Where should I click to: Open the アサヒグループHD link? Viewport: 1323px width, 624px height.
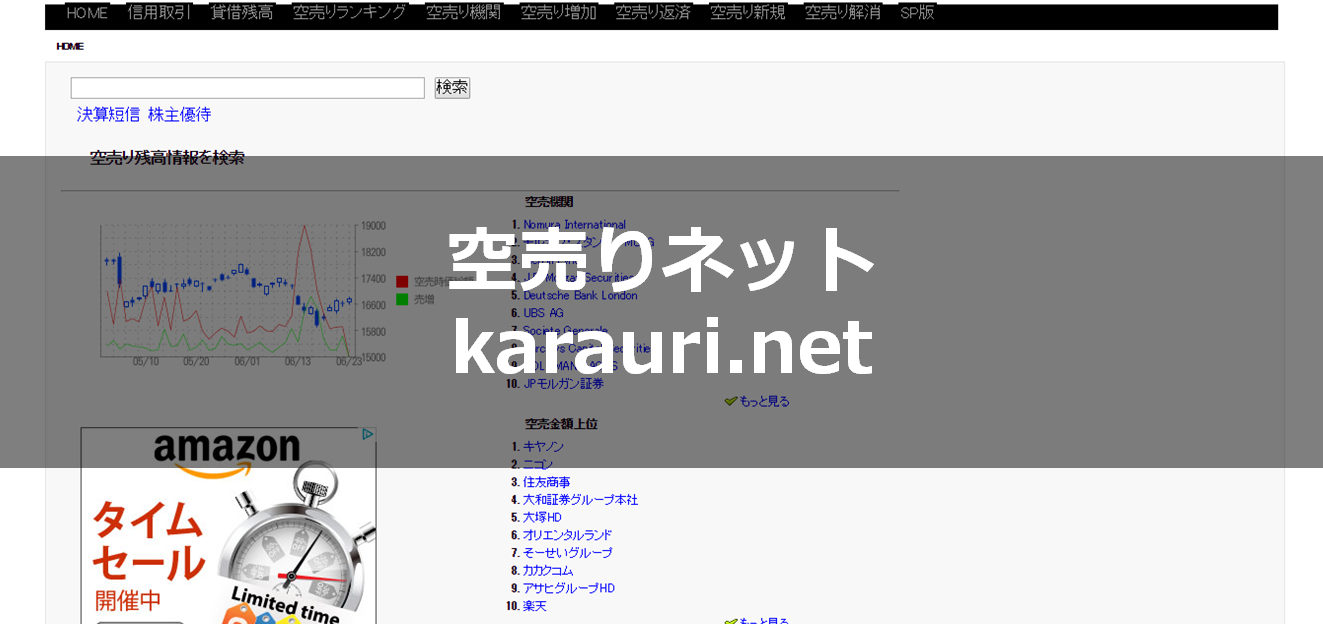(569, 589)
